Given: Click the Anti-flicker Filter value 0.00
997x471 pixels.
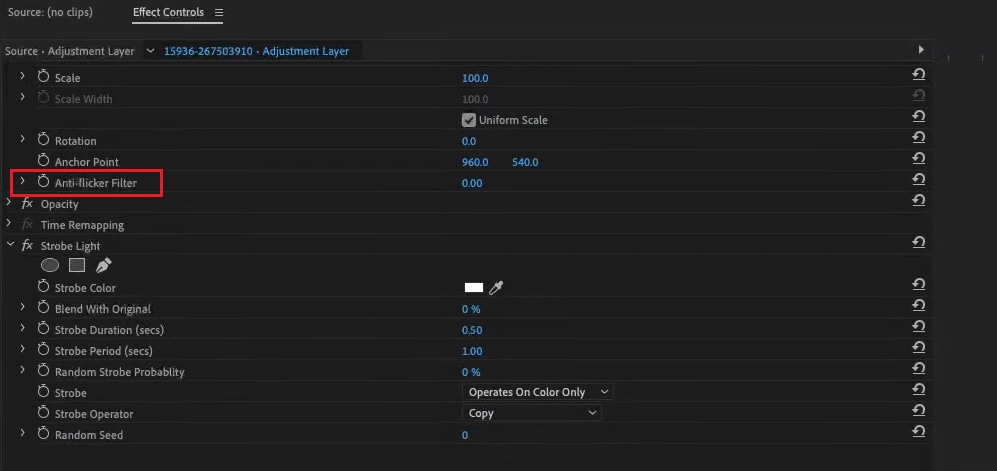Looking at the screenshot, I should pos(472,183).
